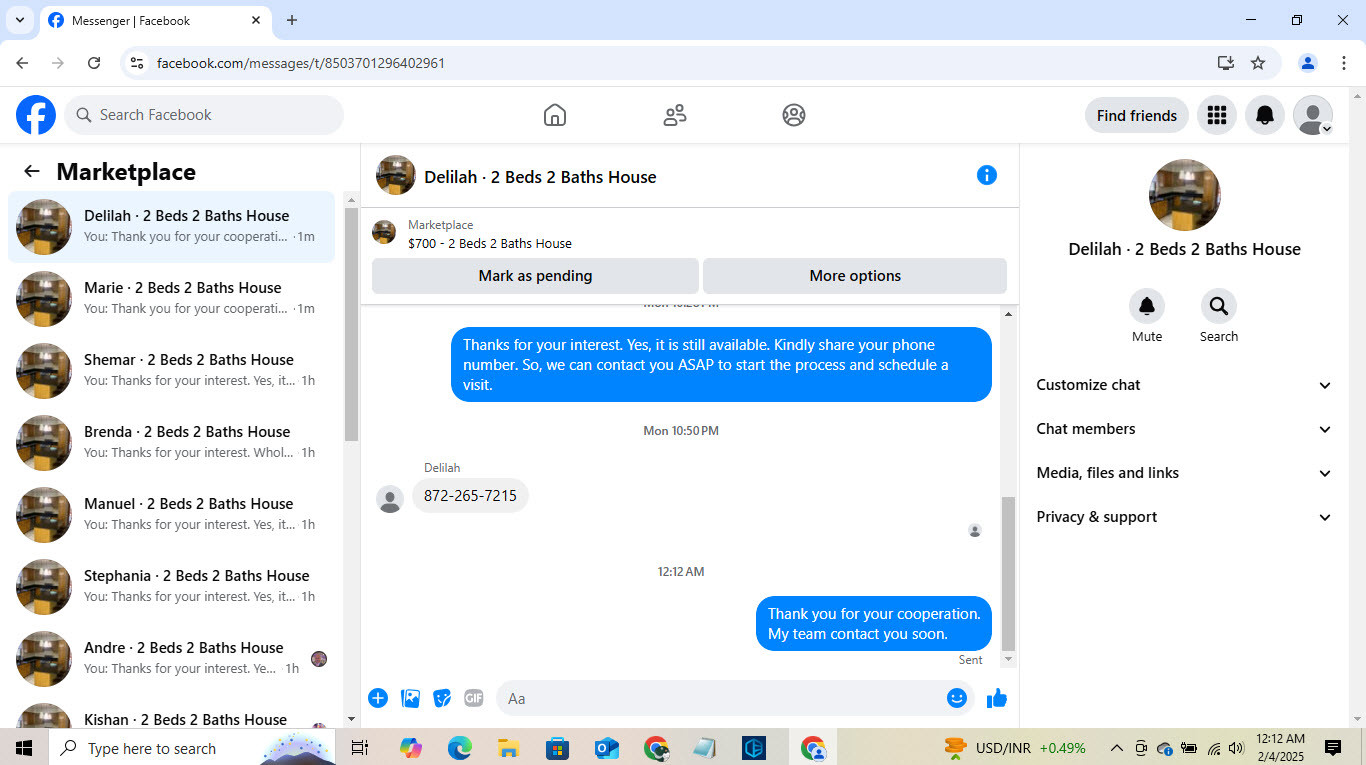Choose a GIF in the composer
The image size is (1366, 765).
point(474,698)
